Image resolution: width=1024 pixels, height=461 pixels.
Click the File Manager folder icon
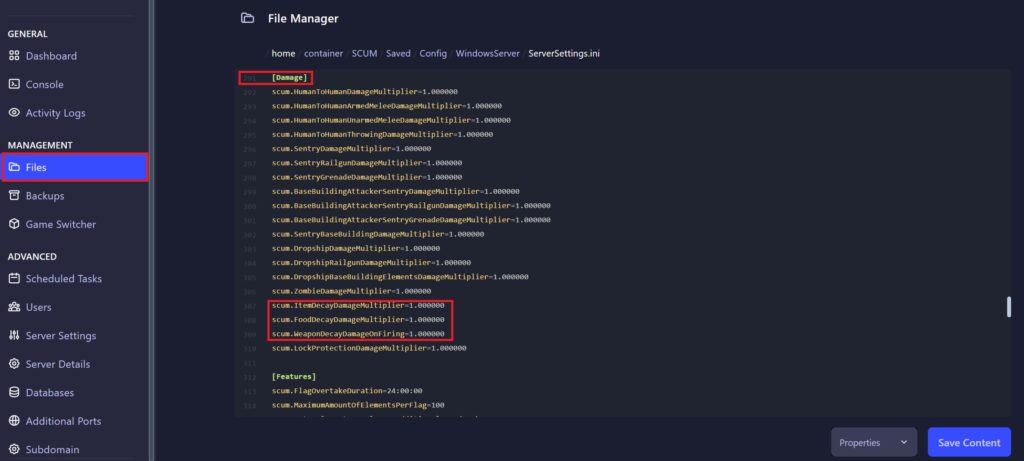coord(247,18)
